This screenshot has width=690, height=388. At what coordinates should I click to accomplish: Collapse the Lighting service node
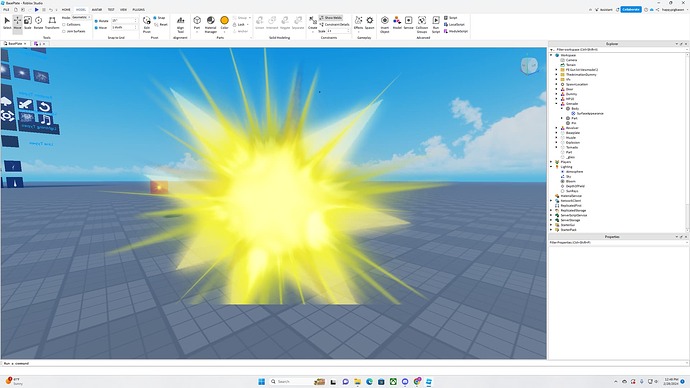pyautogui.click(x=551, y=167)
